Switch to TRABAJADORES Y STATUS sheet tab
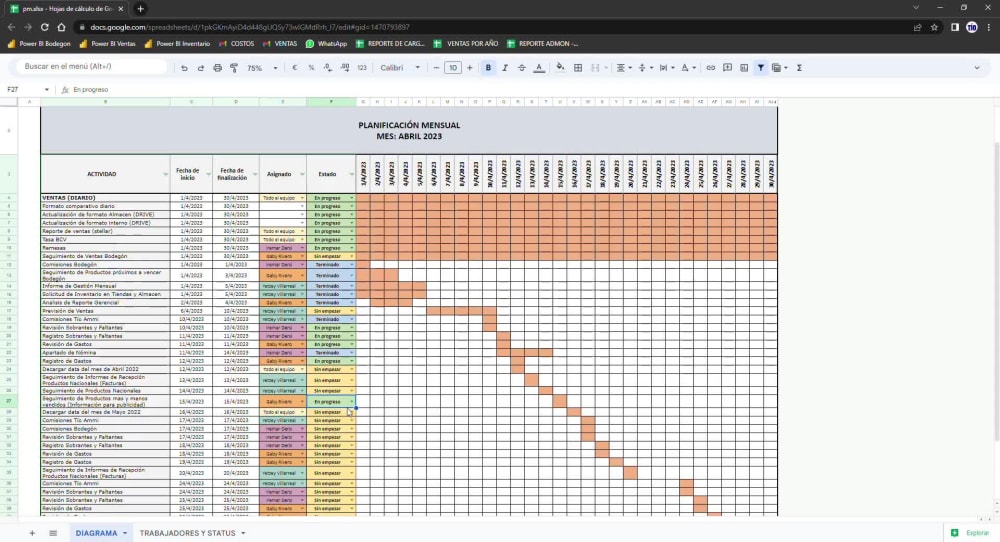This screenshot has height=542, width=1000. coord(188,533)
